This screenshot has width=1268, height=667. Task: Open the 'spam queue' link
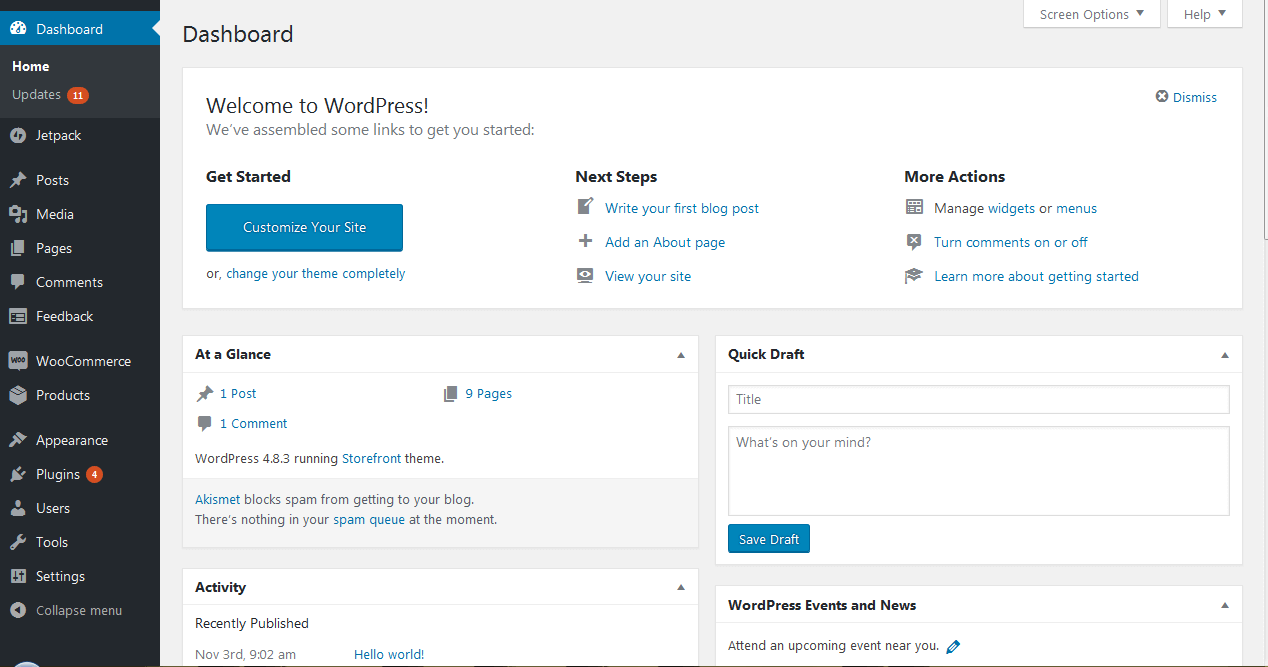click(x=369, y=519)
